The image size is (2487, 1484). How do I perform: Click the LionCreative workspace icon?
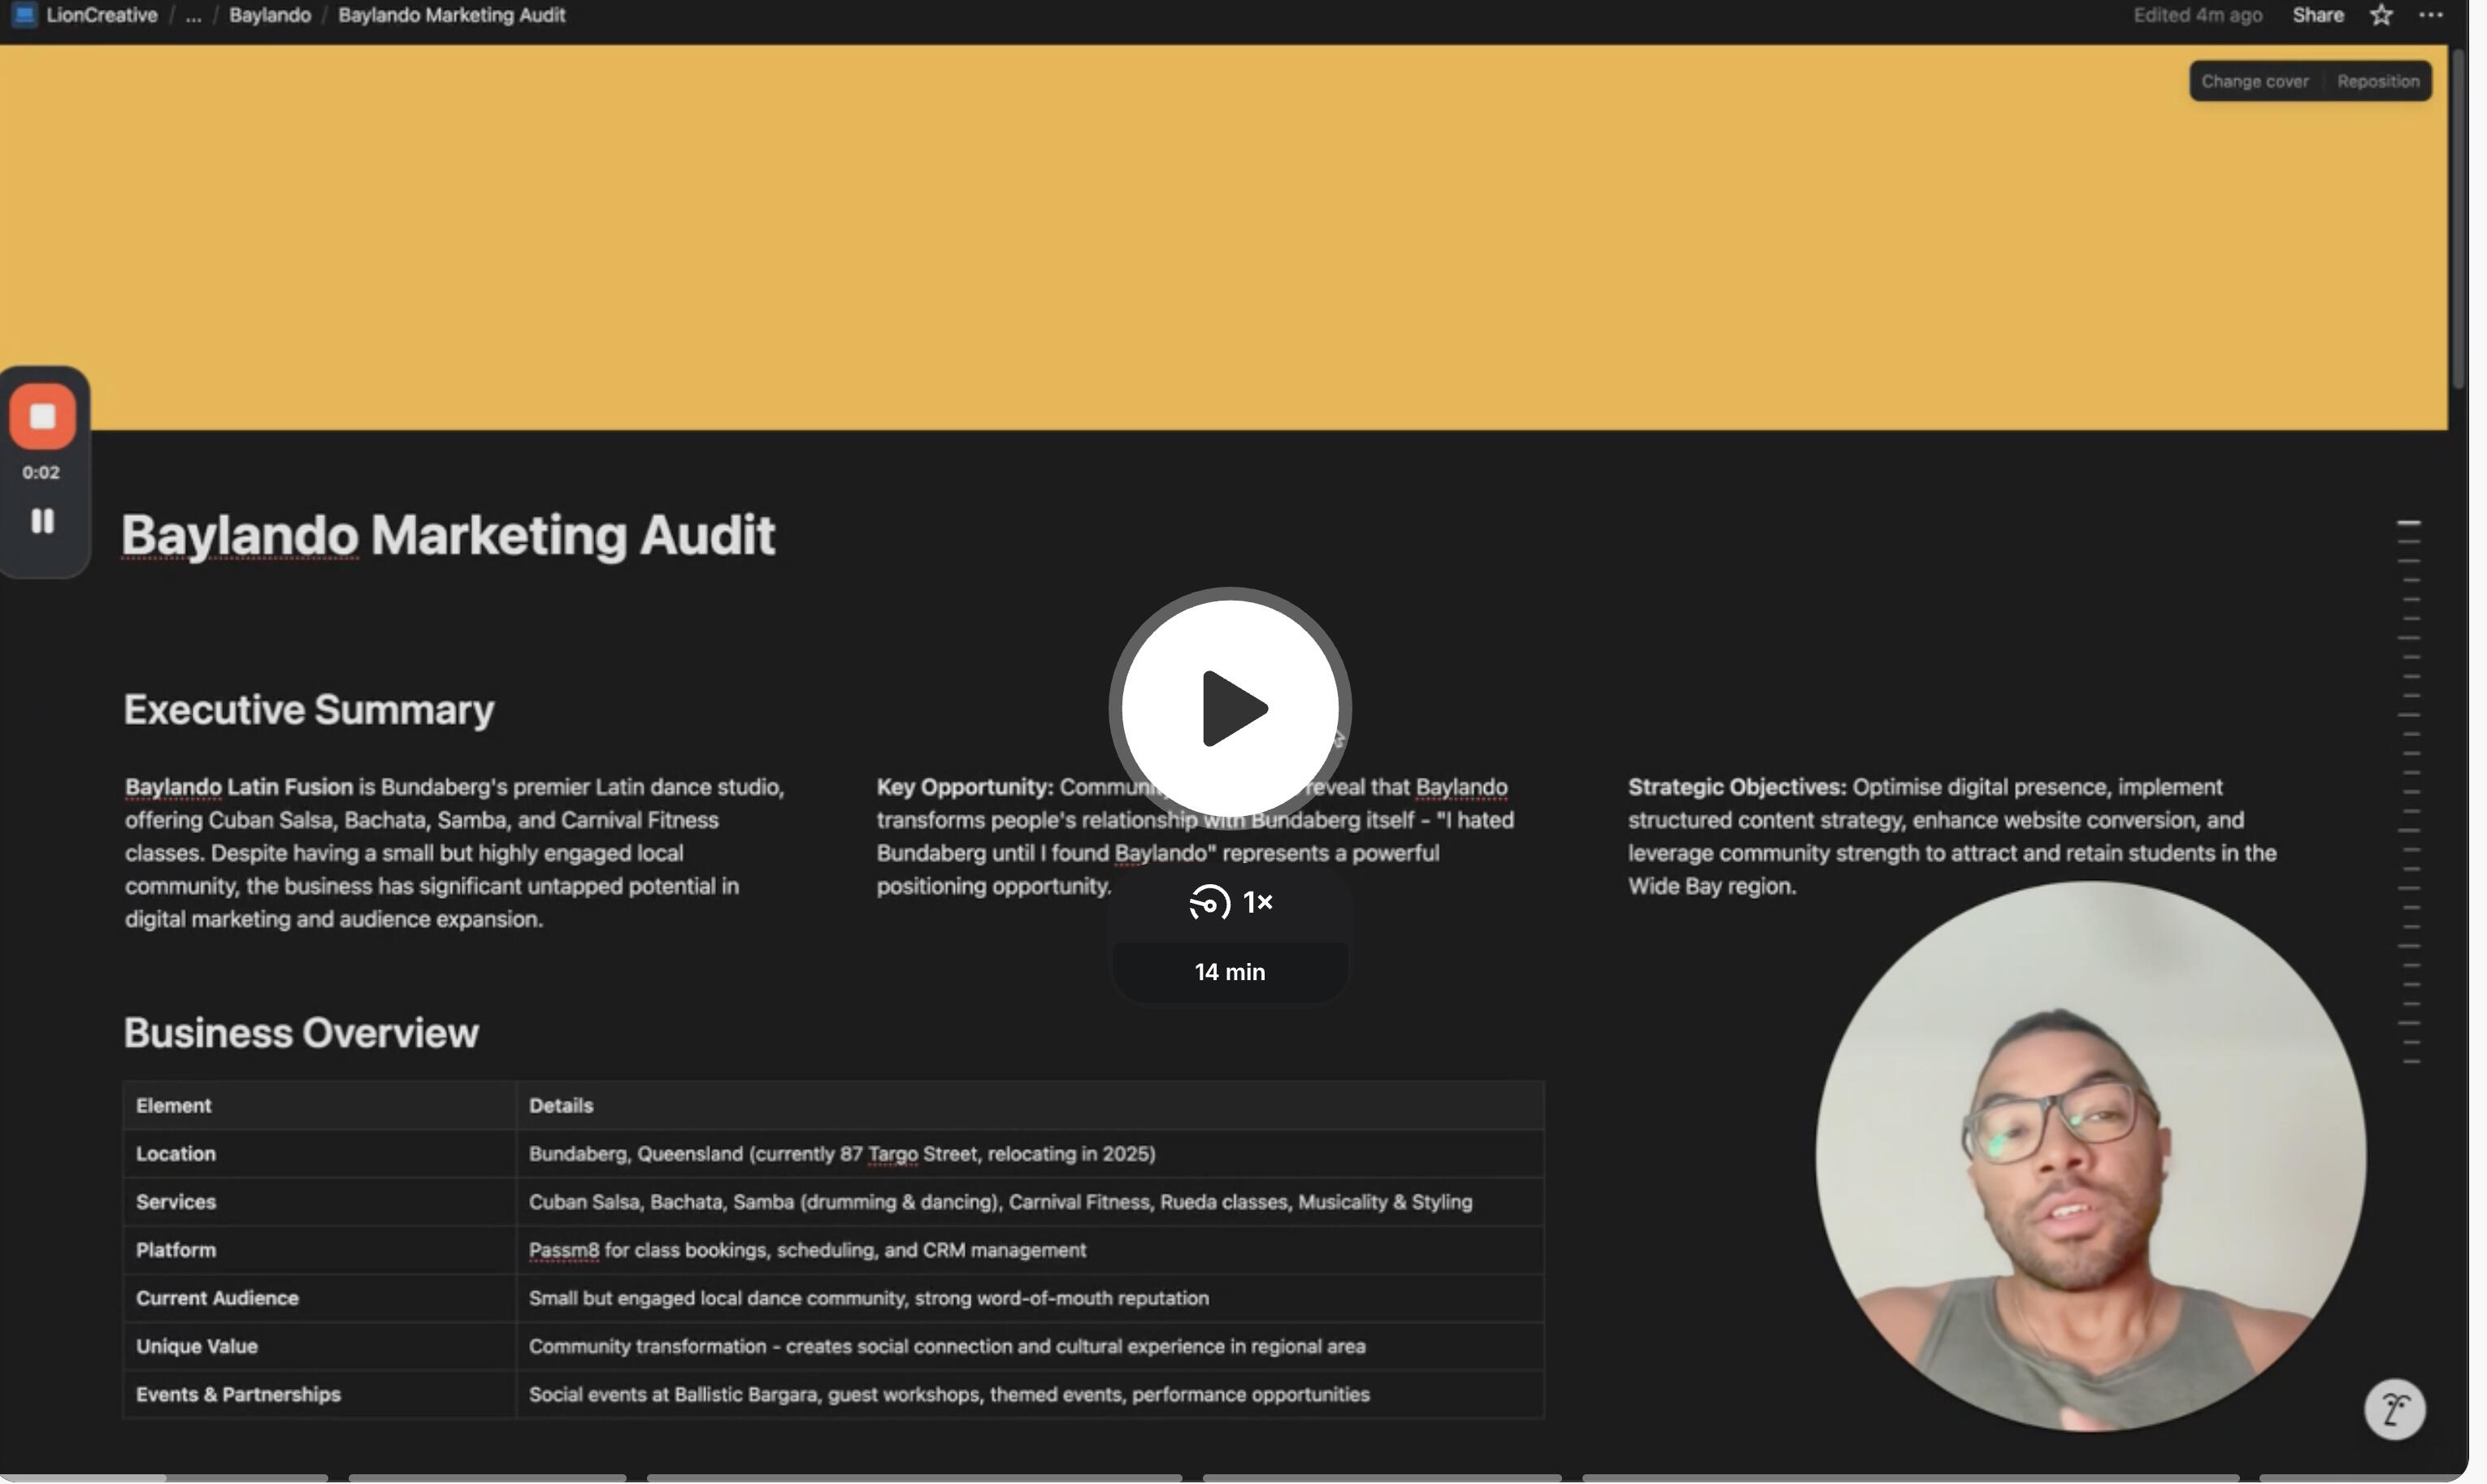(x=24, y=15)
